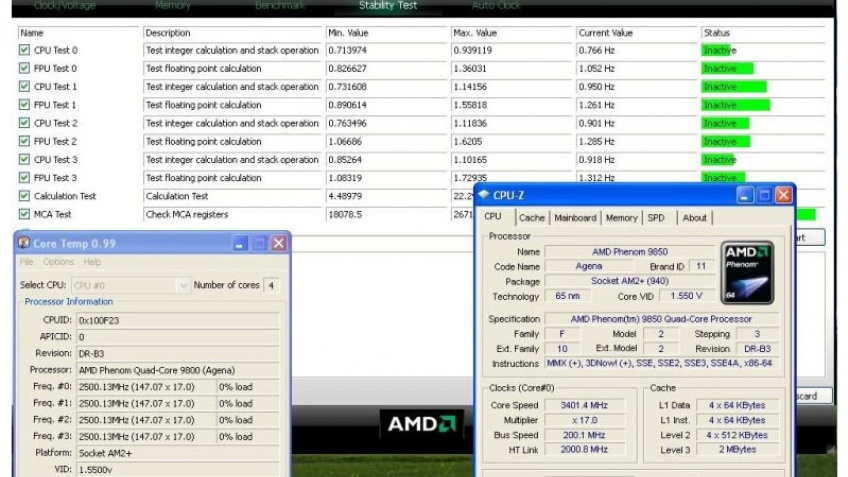Open the About tab in CPU-Z
The width and height of the screenshot is (848, 477).
point(694,217)
